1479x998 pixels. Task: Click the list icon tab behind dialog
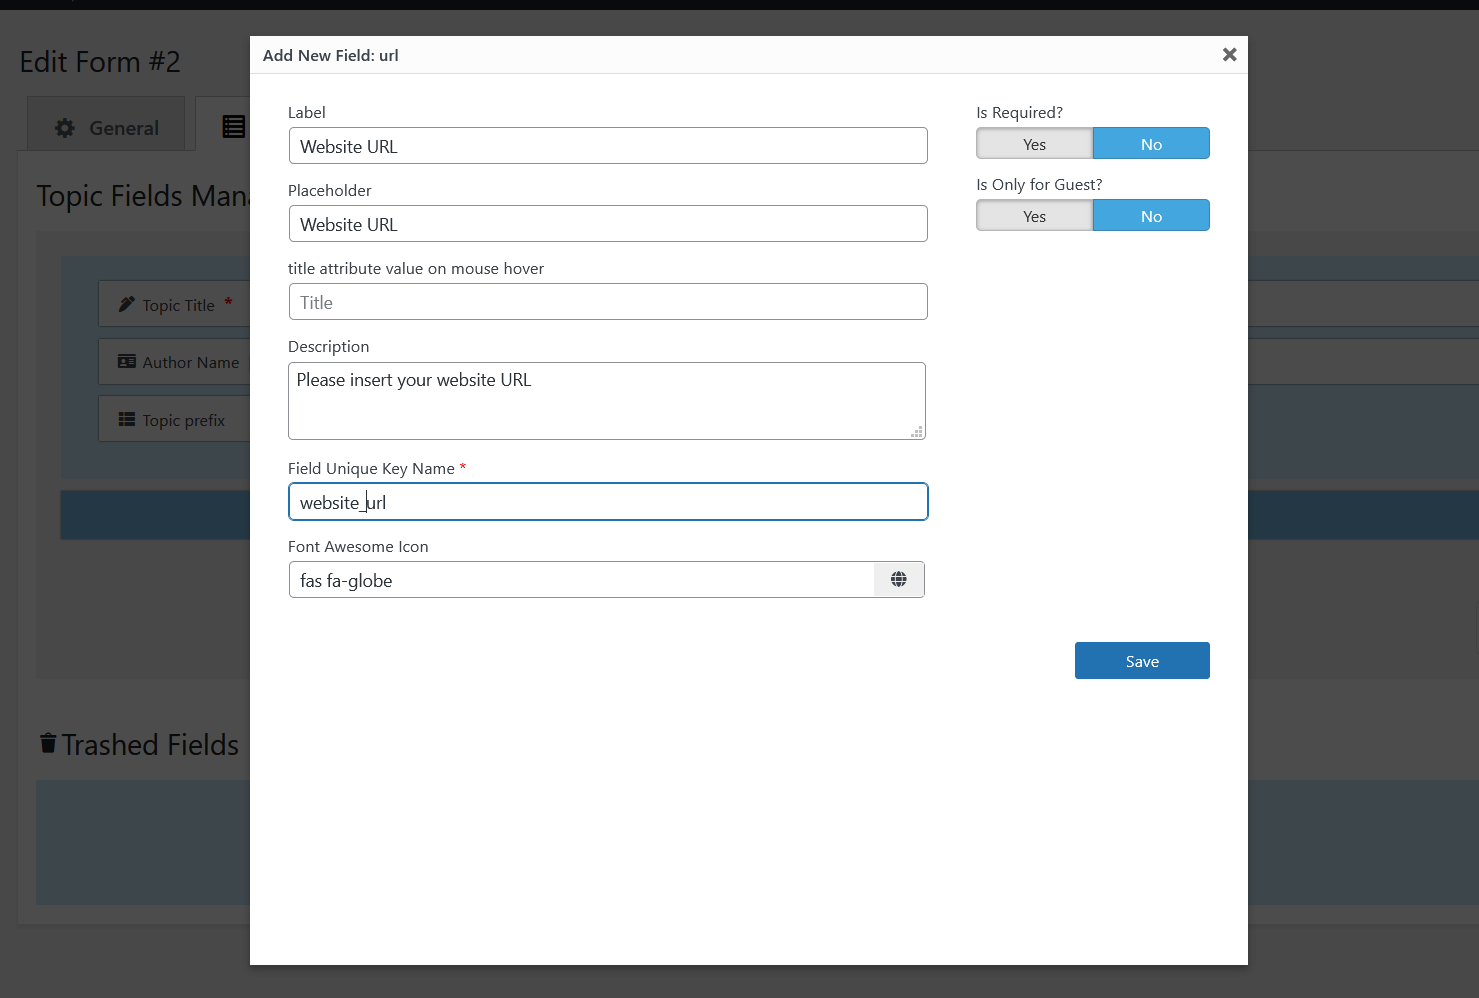(x=234, y=127)
